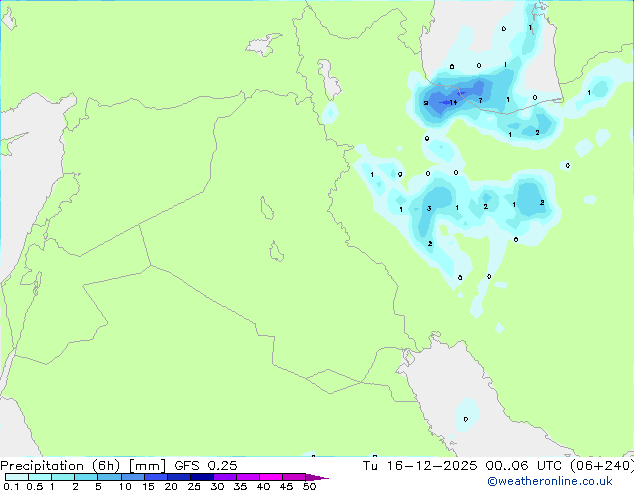Pick the 20–25 mm legend color swatch
This screenshot has height=490, width=634.
click(x=179, y=477)
